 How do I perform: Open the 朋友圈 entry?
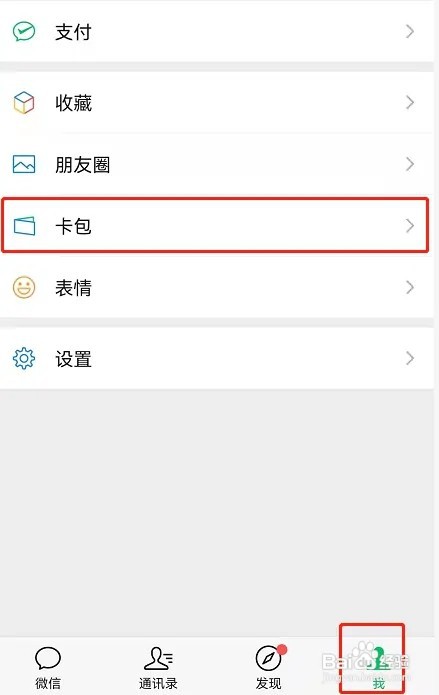click(x=217, y=164)
